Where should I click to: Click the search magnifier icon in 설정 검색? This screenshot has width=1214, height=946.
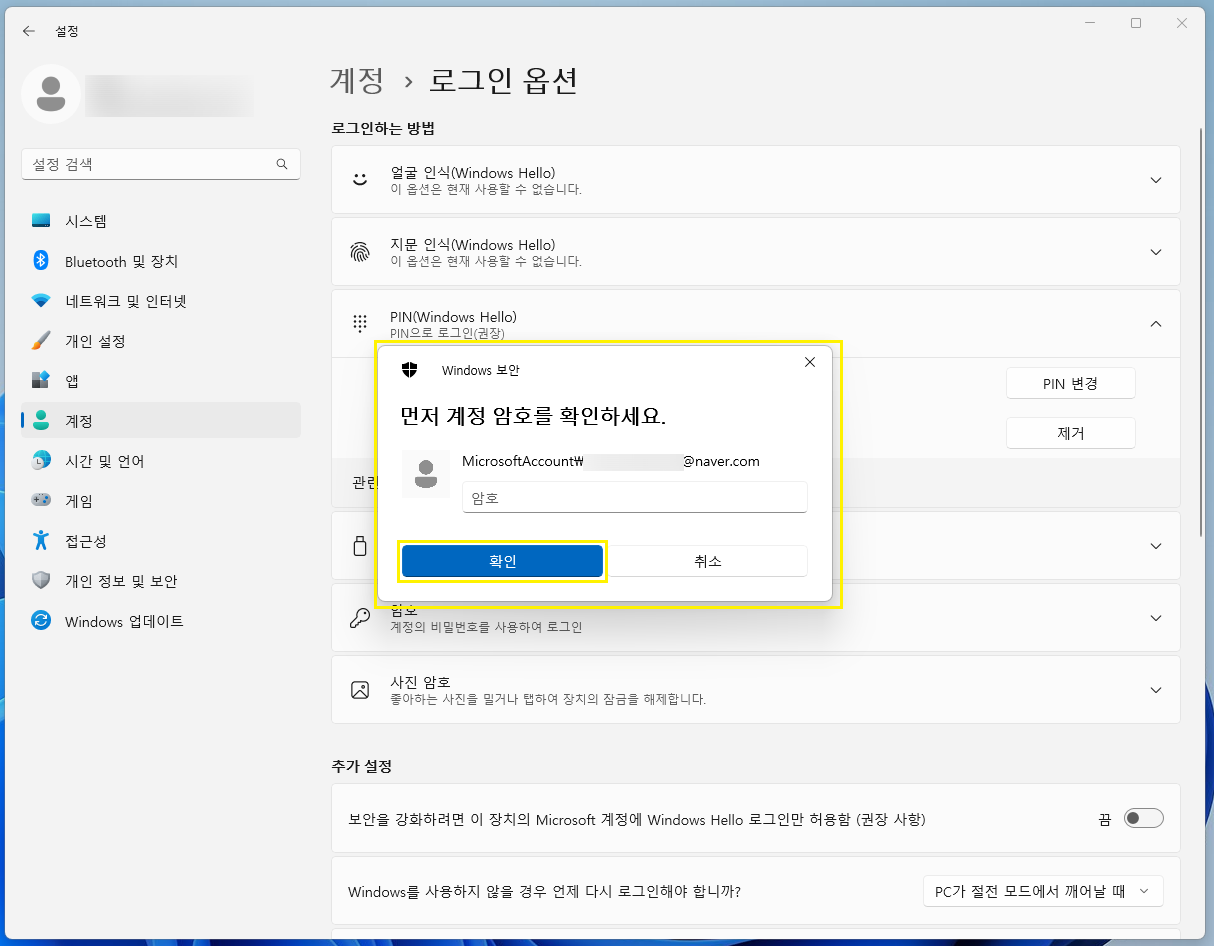tap(282, 164)
